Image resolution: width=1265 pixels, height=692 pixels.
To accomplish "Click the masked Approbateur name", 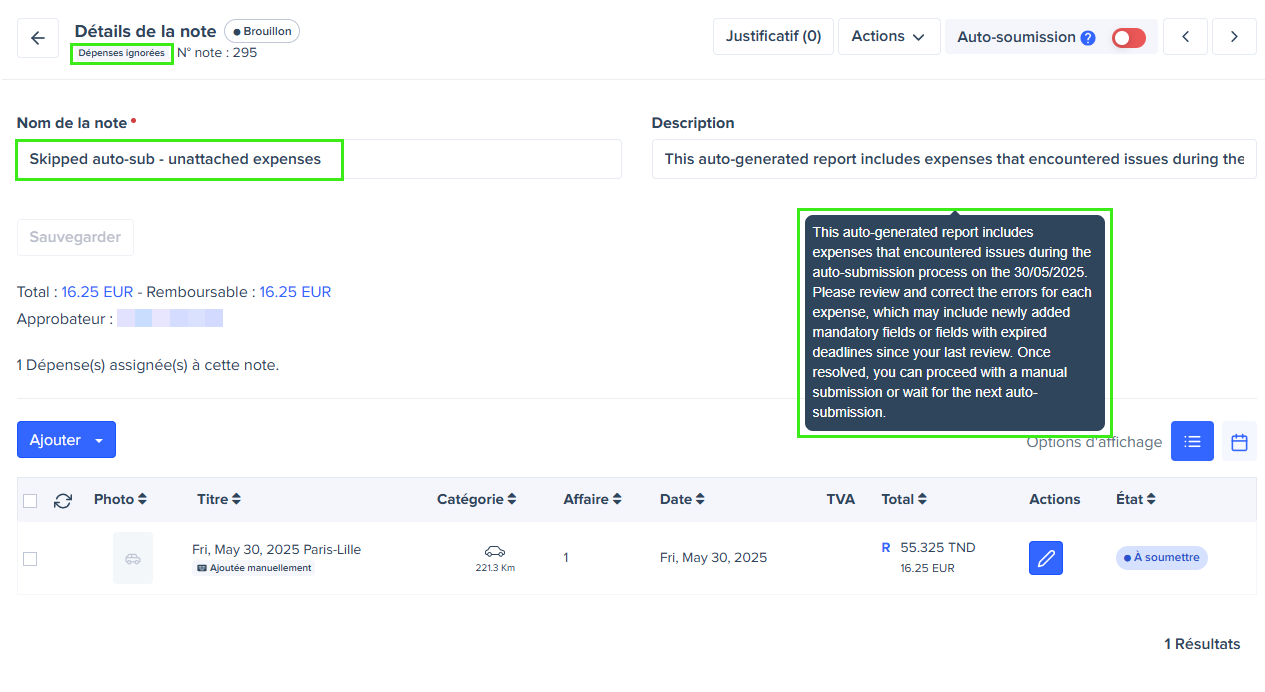I will point(170,319).
